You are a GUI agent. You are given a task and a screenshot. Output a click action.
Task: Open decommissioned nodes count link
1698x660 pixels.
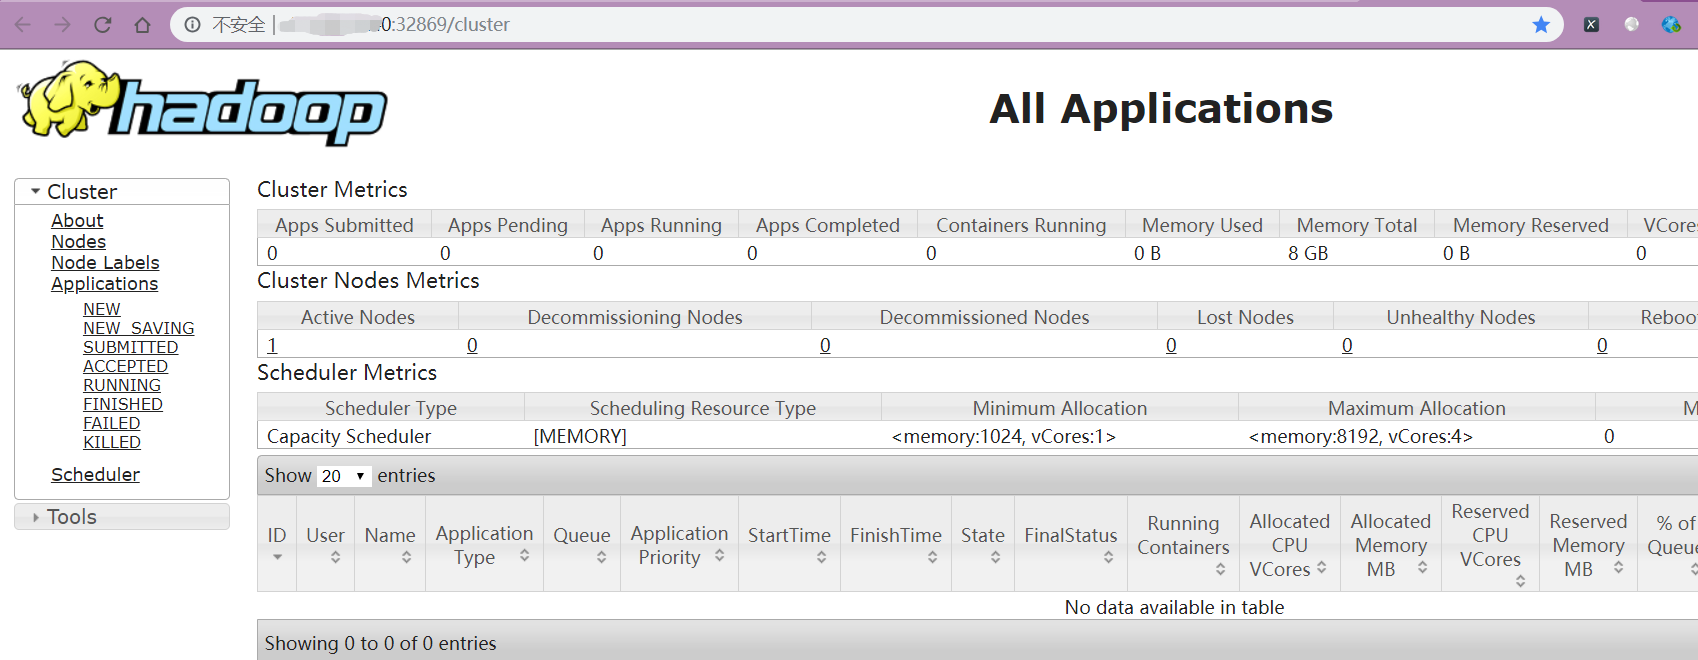(x=825, y=345)
